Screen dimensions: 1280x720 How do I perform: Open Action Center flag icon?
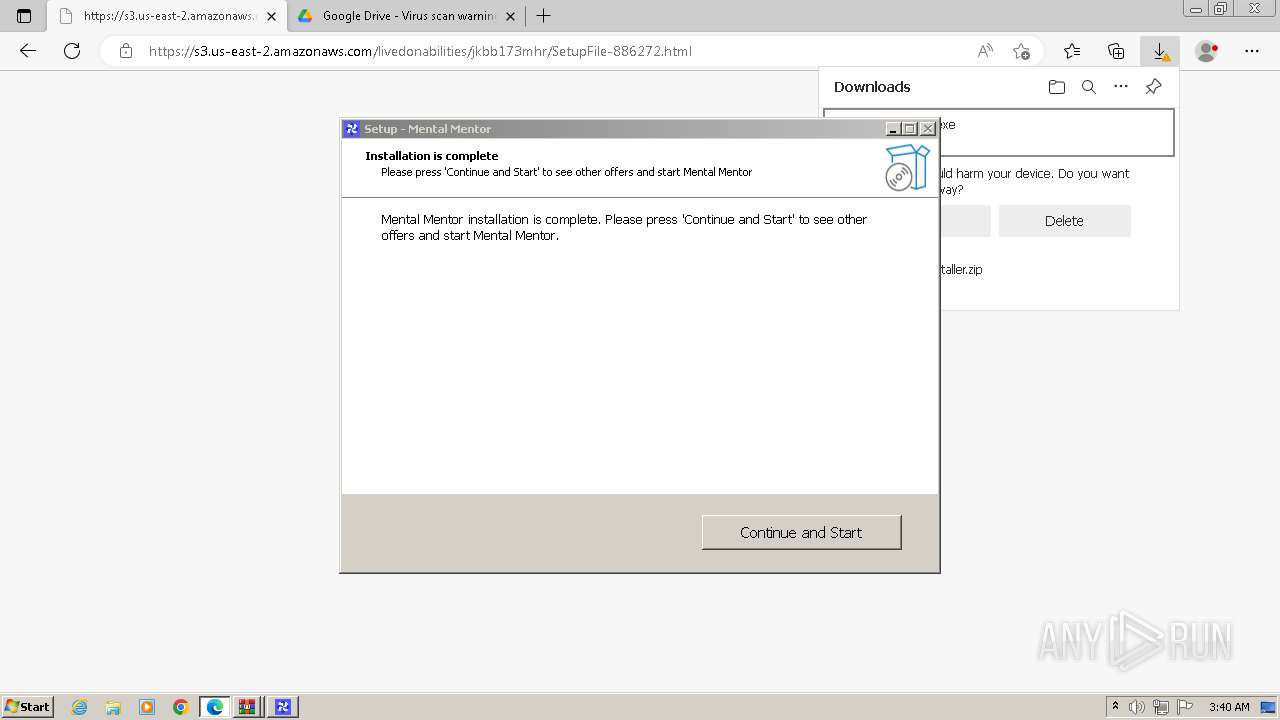(1184, 707)
